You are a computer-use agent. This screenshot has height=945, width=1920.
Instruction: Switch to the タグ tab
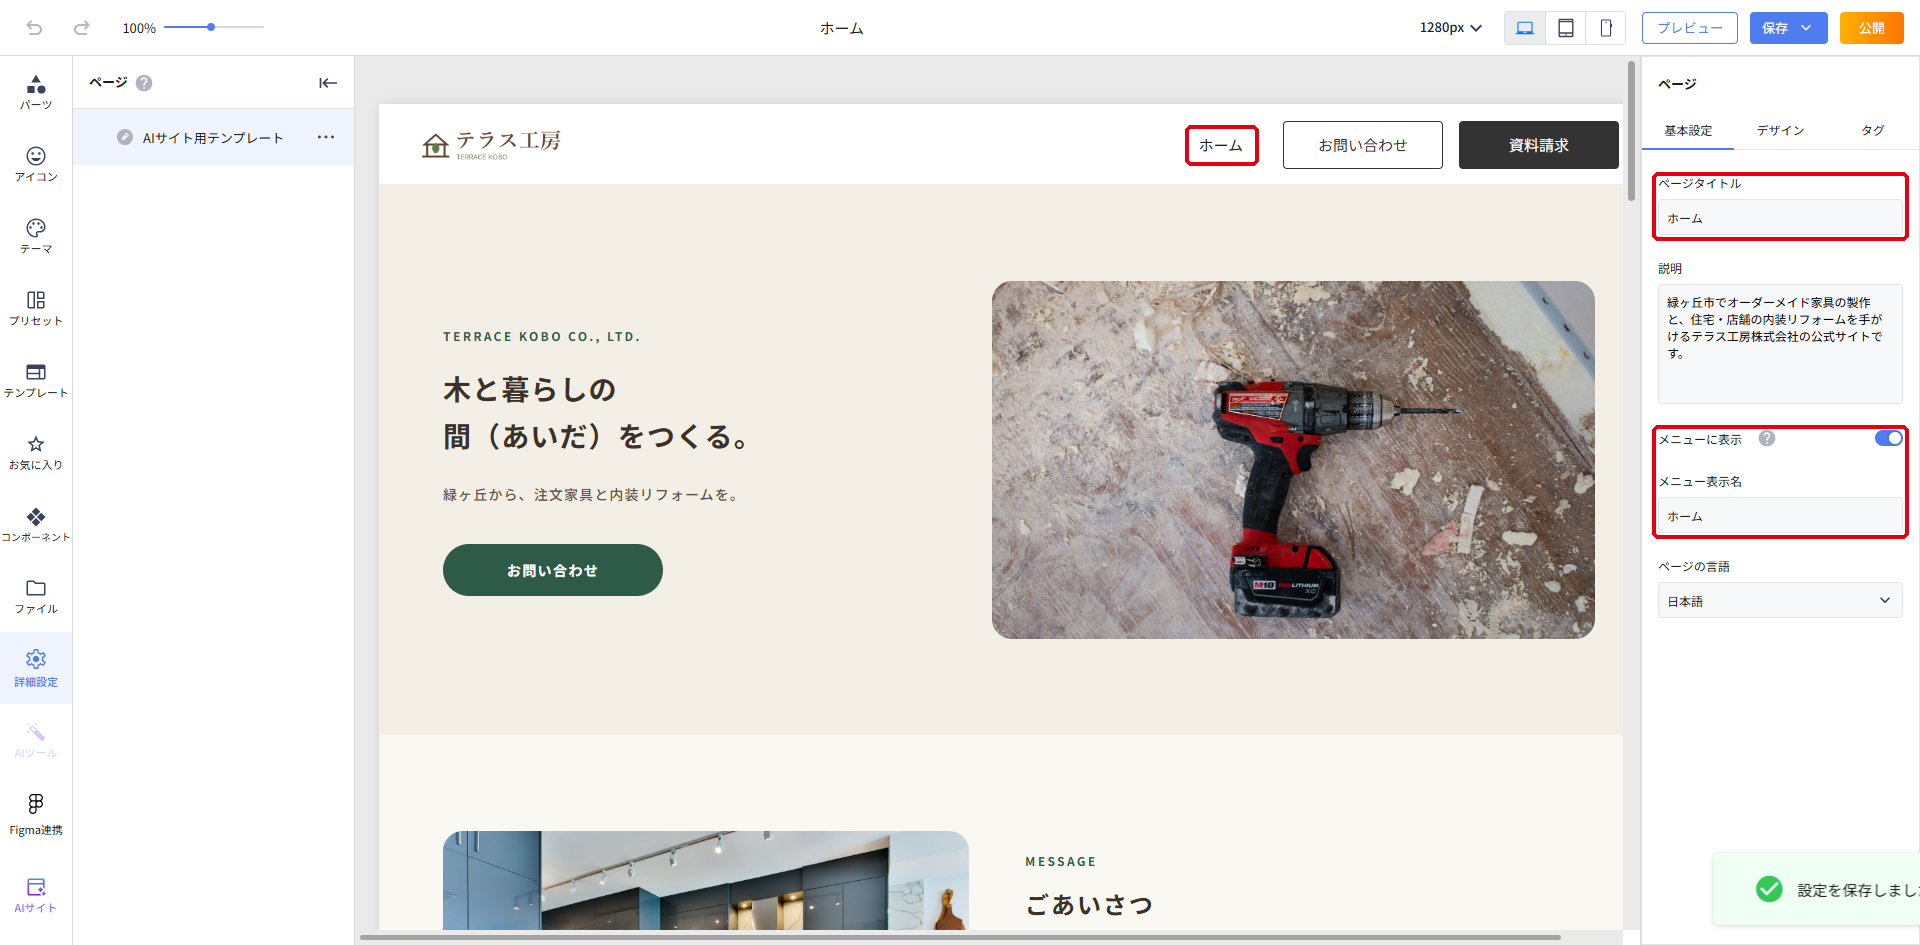pyautogui.click(x=1873, y=131)
